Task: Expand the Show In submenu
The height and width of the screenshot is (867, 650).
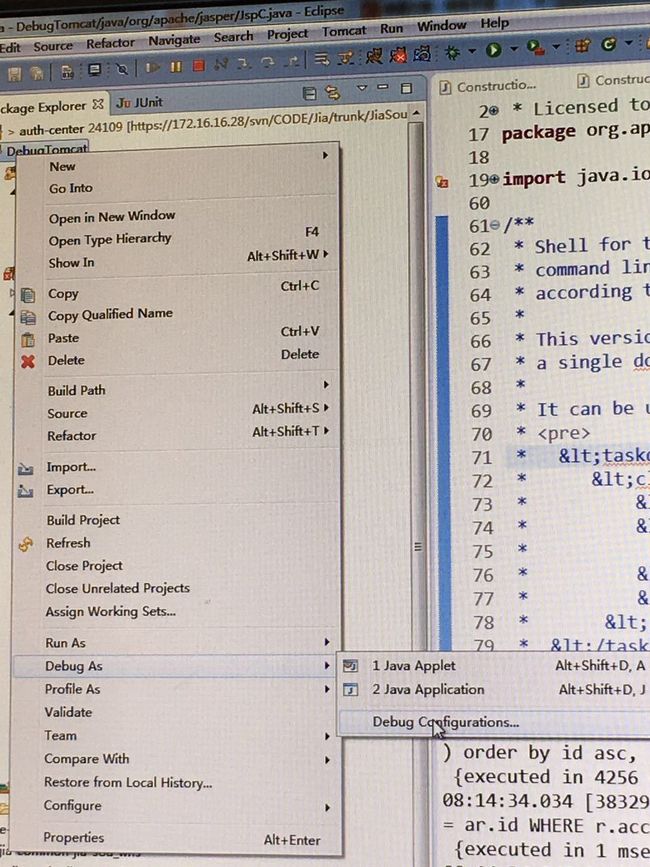Action: [177, 260]
